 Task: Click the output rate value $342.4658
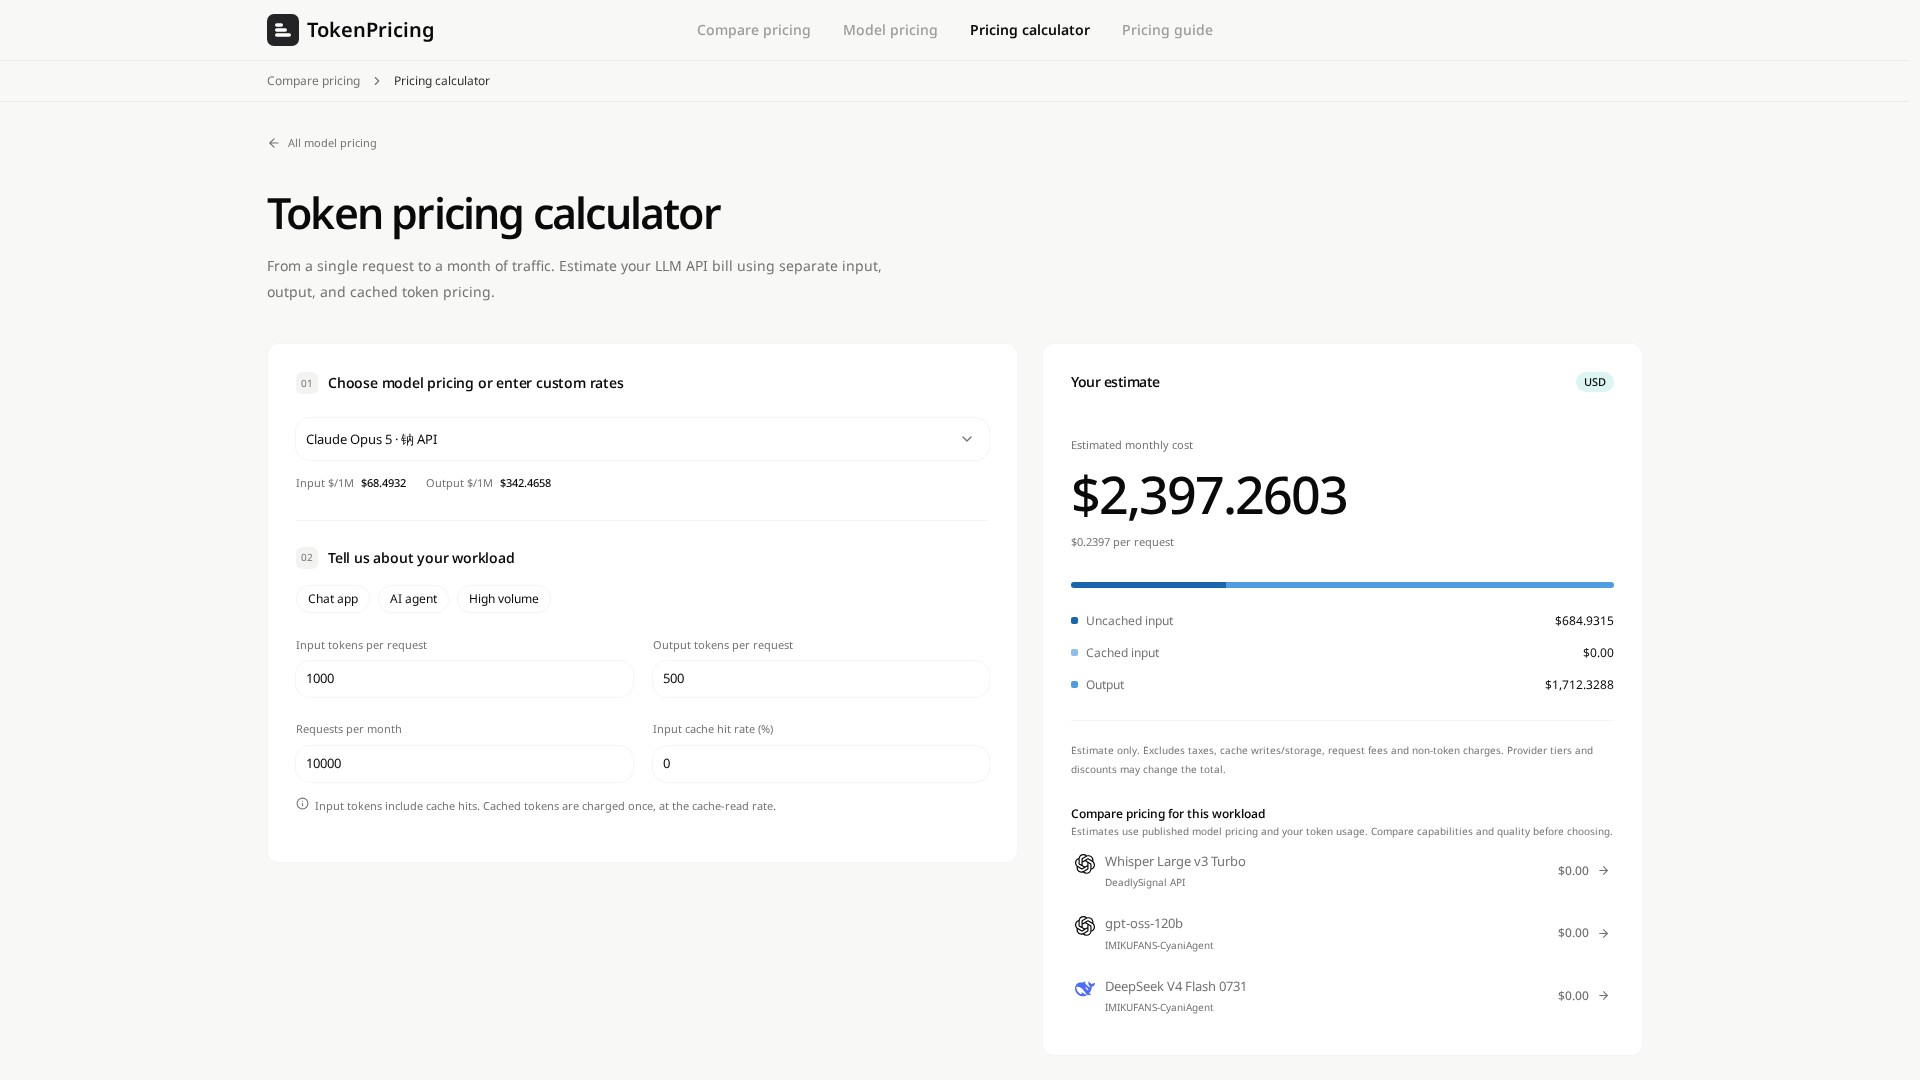point(525,483)
